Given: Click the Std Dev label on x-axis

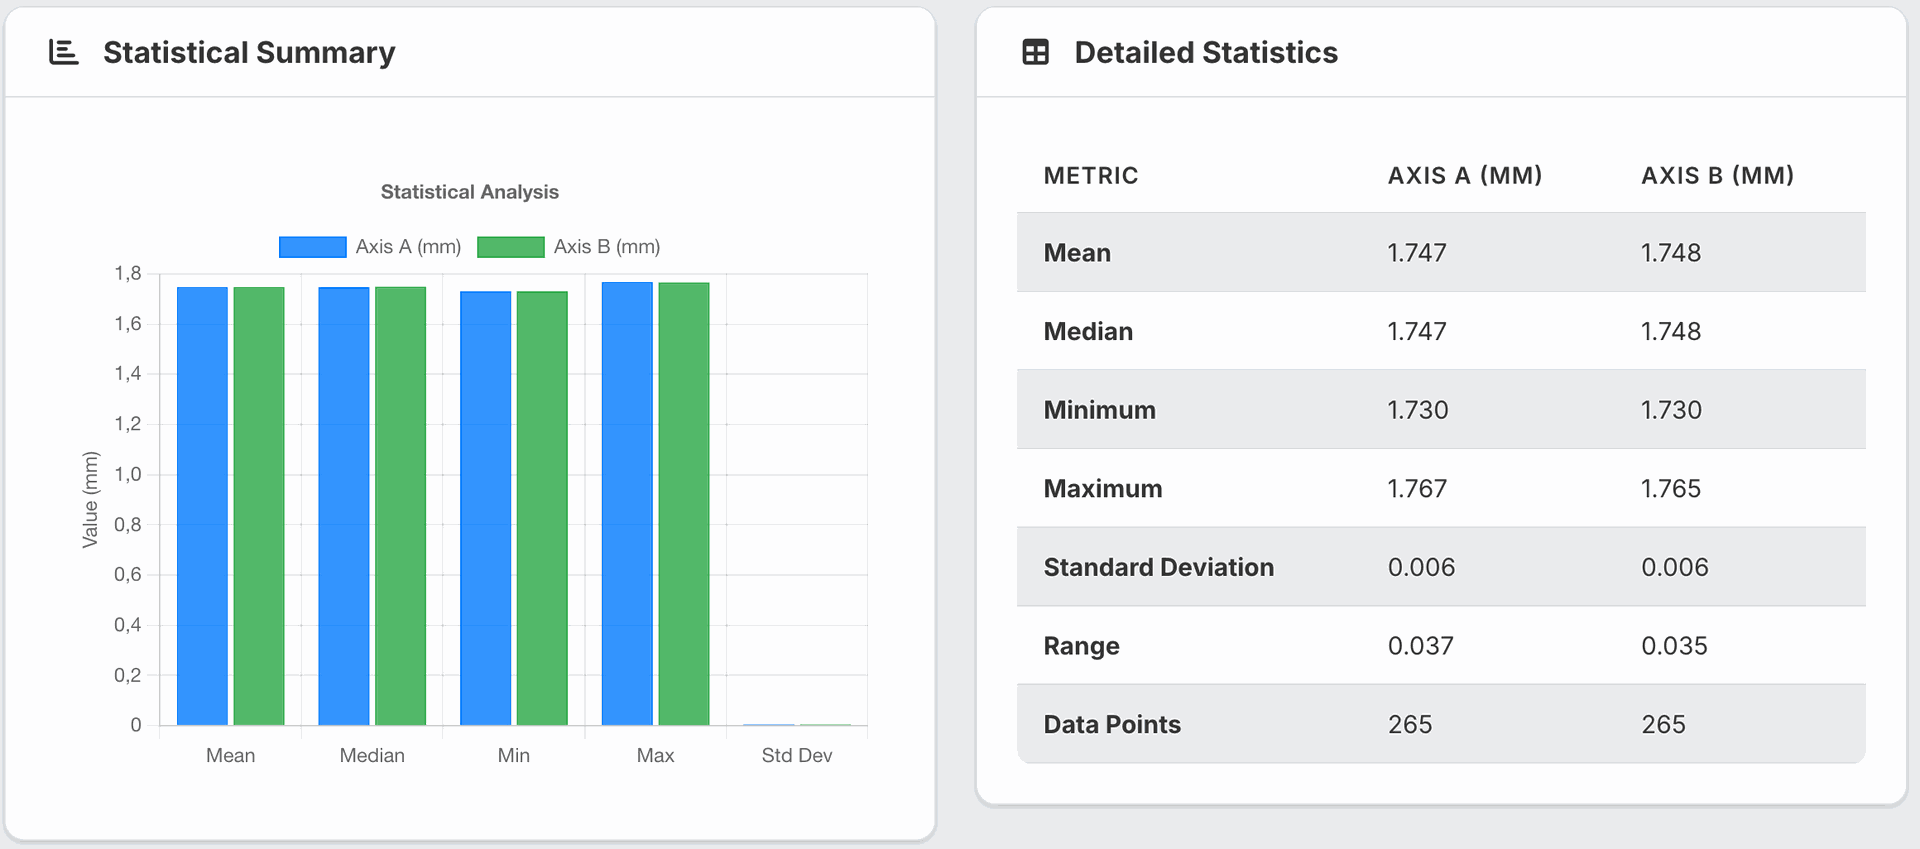Looking at the screenshot, I should 796,756.
